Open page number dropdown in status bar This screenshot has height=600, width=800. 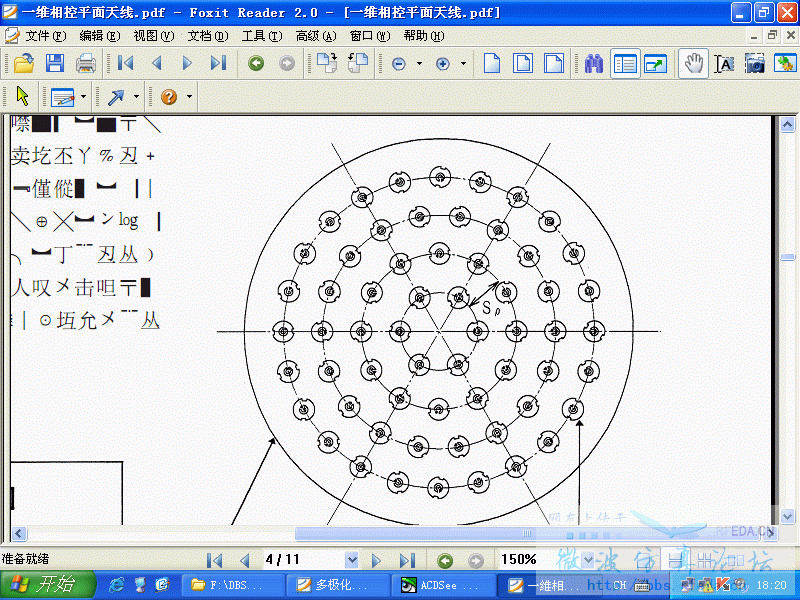(x=352, y=560)
